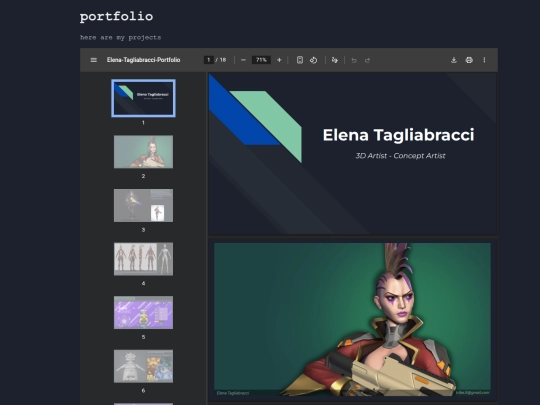Open the PDF viewer more actions menu

(484, 60)
